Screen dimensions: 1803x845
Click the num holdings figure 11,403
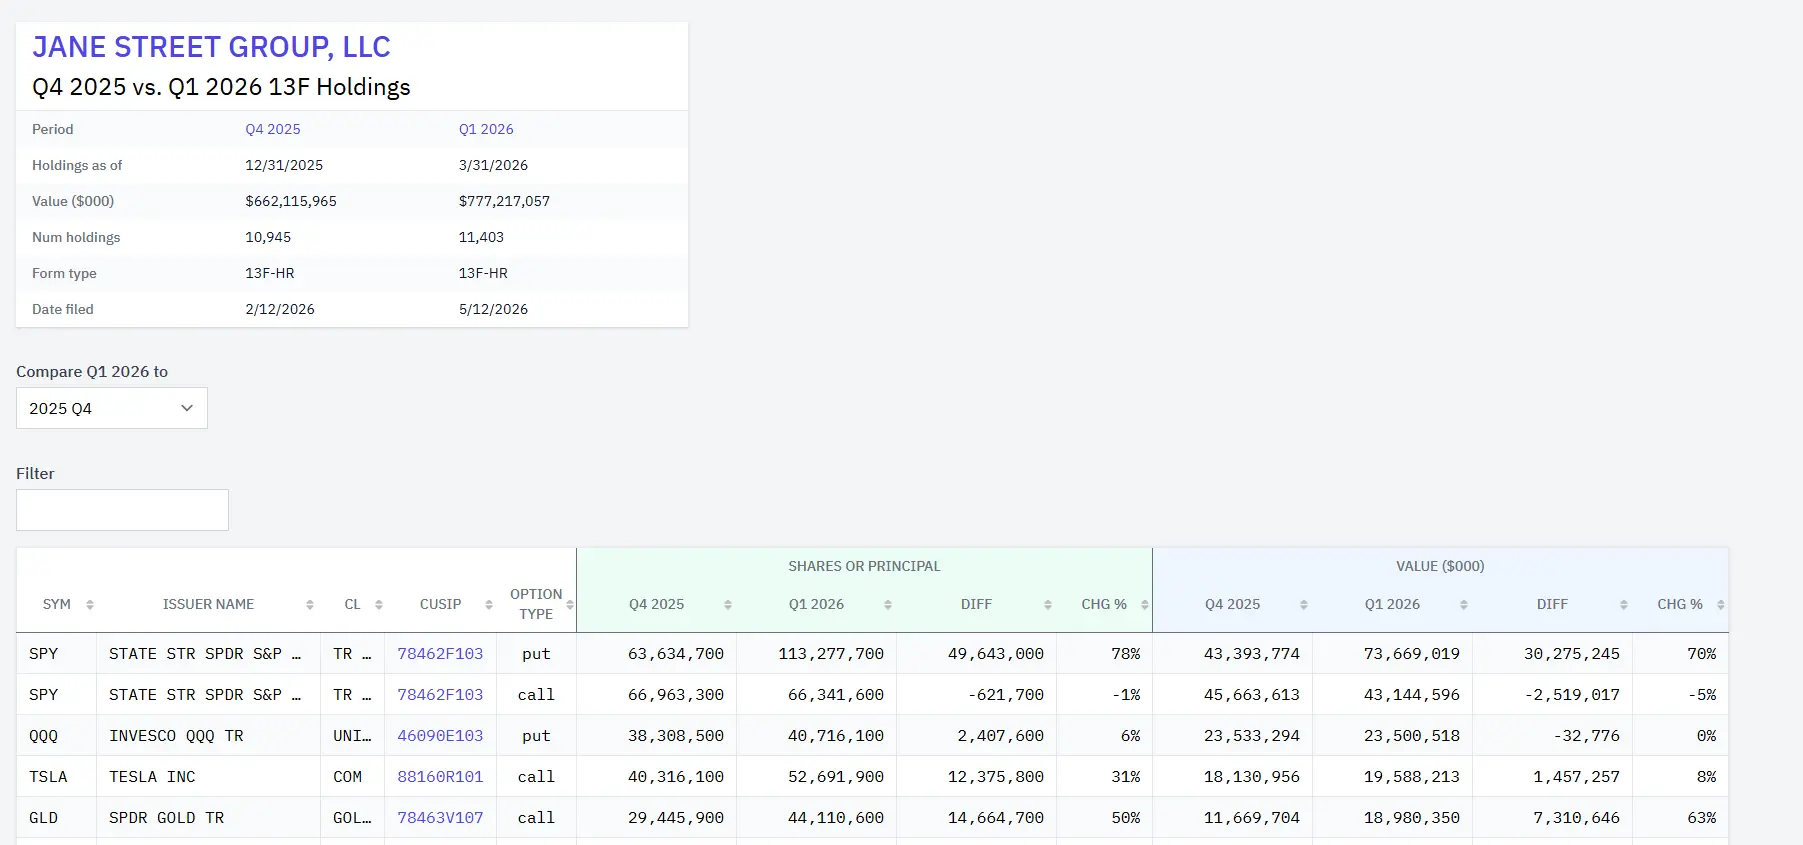click(x=481, y=237)
